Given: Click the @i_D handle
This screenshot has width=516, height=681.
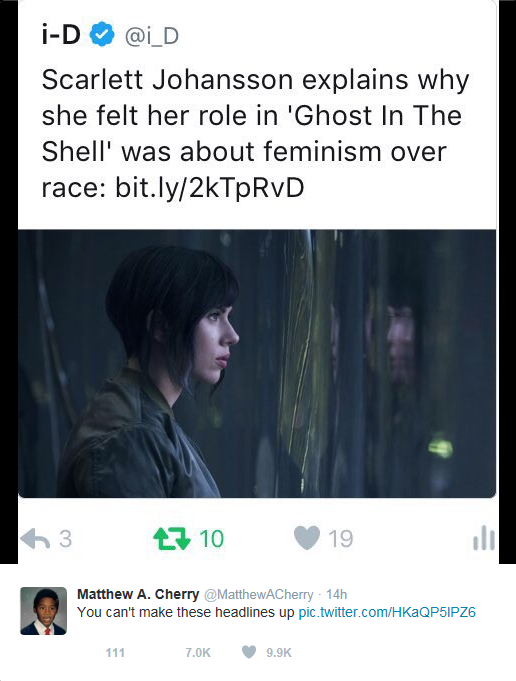Looking at the screenshot, I should (x=152, y=36).
